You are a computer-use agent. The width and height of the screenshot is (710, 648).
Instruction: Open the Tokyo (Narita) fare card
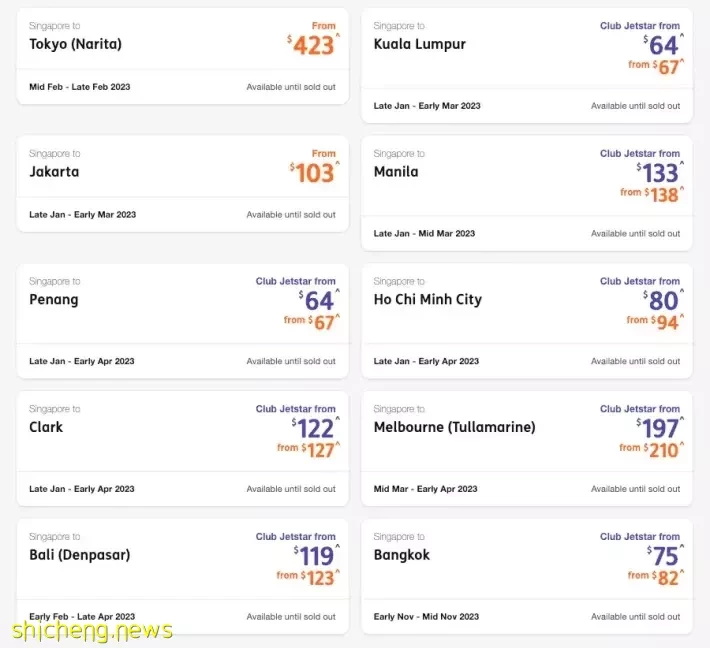click(182, 56)
